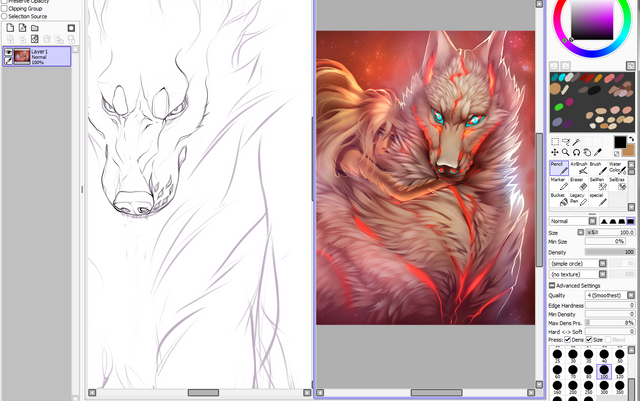Click the sketch canvas horizontal scrollbar thumb
640x401 pixels.
click(x=203, y=392)
